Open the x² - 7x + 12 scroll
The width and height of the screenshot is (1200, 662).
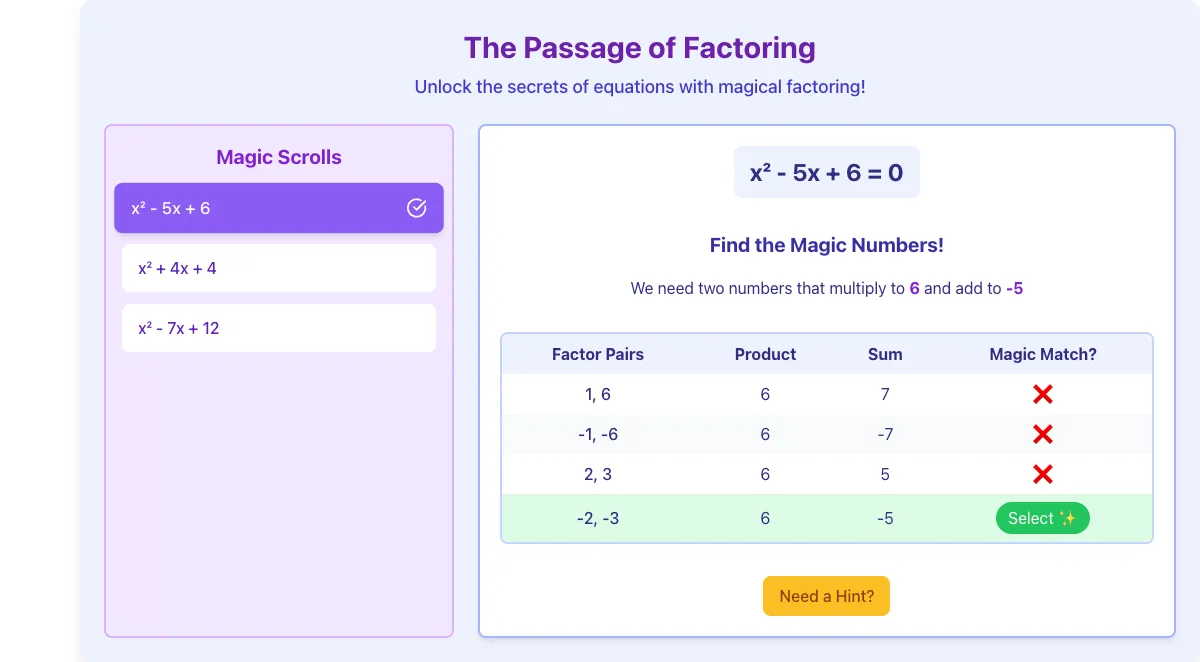(x=279, y=328)
